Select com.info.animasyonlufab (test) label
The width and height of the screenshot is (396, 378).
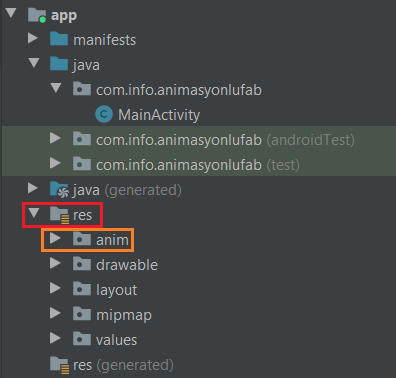coord(198,165)
